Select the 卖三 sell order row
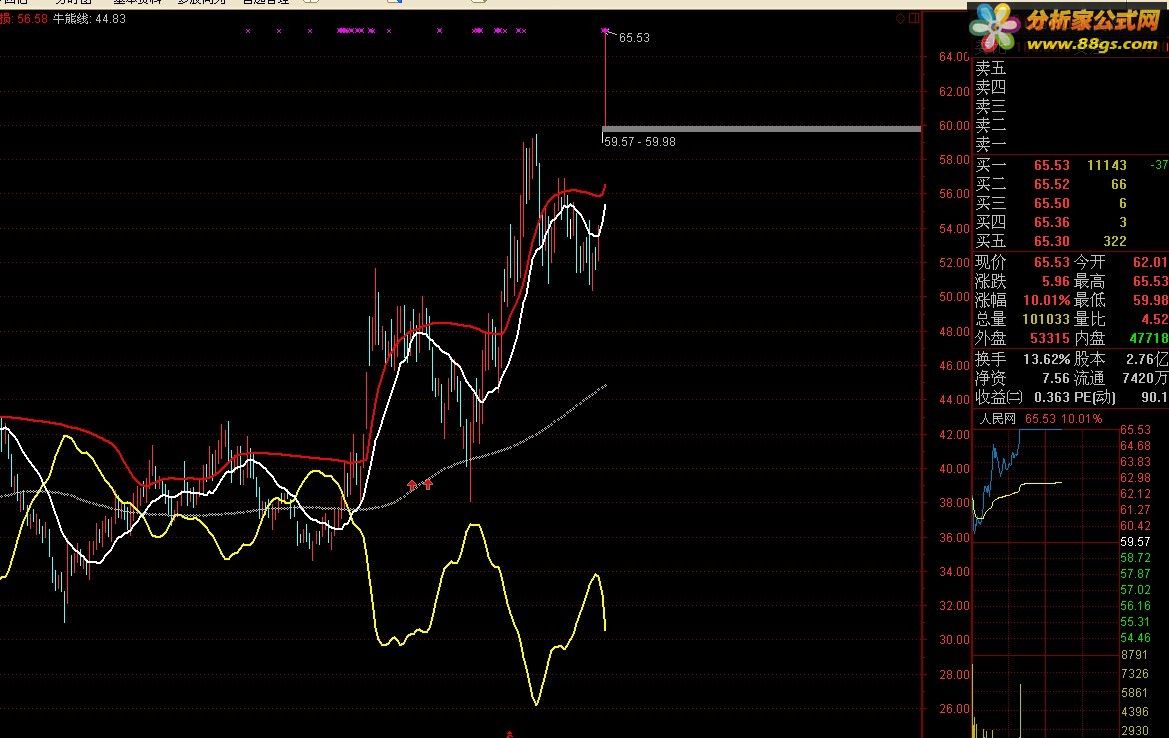 [x=1071, y=107]
